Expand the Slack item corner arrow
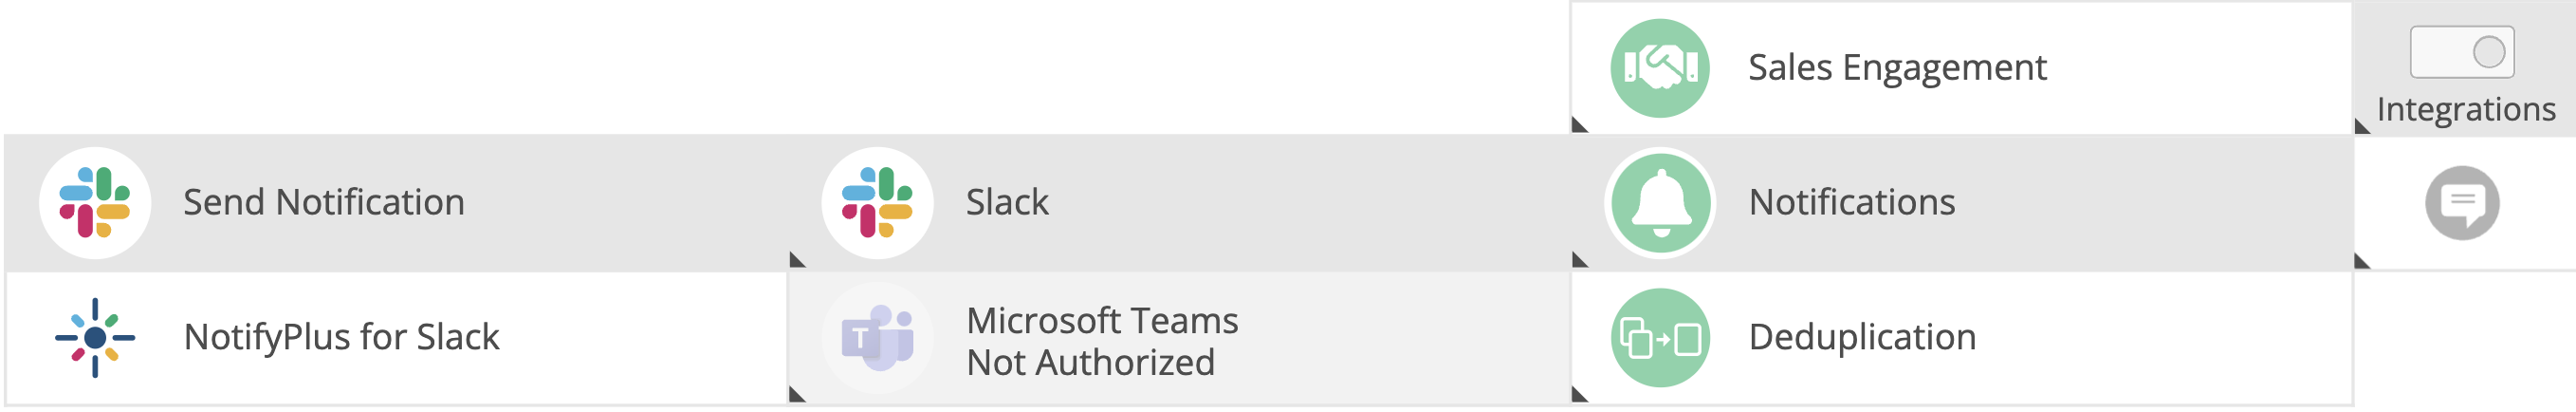The height and width of the screenshot is (412, 2576). (x=1579, y=260)
